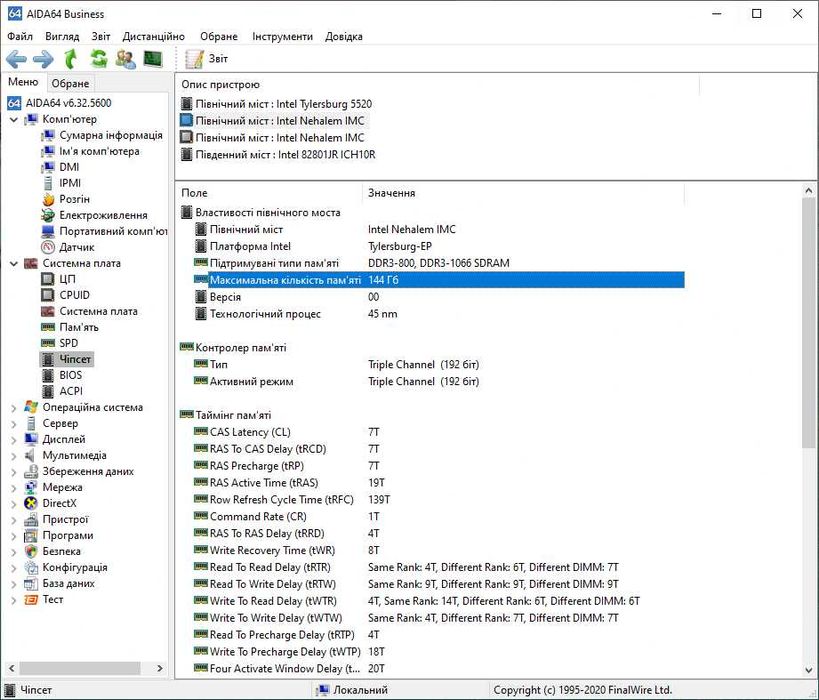819x700 pixels.
Task: Click the details pane scroll down arrow
Action: pyautogui.click(x=809, y=670)
